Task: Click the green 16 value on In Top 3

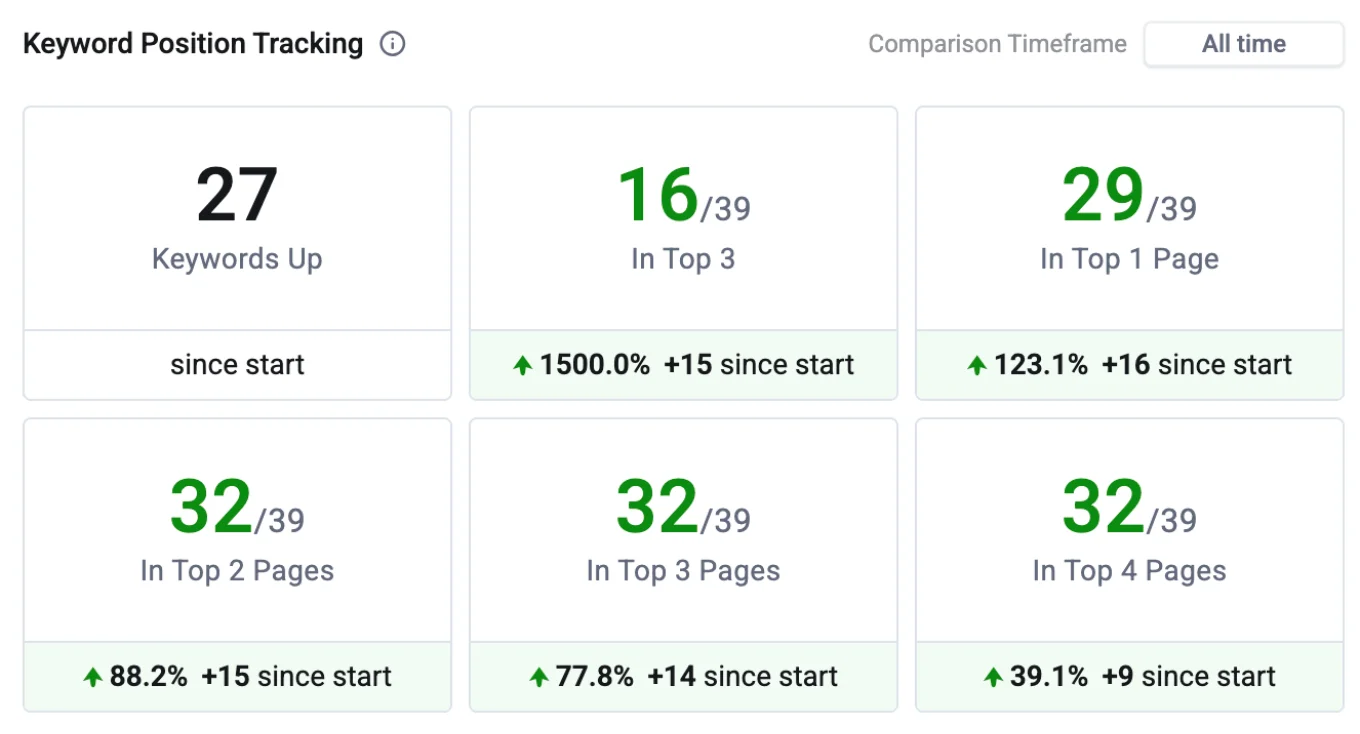Action: tap(659, 193)
